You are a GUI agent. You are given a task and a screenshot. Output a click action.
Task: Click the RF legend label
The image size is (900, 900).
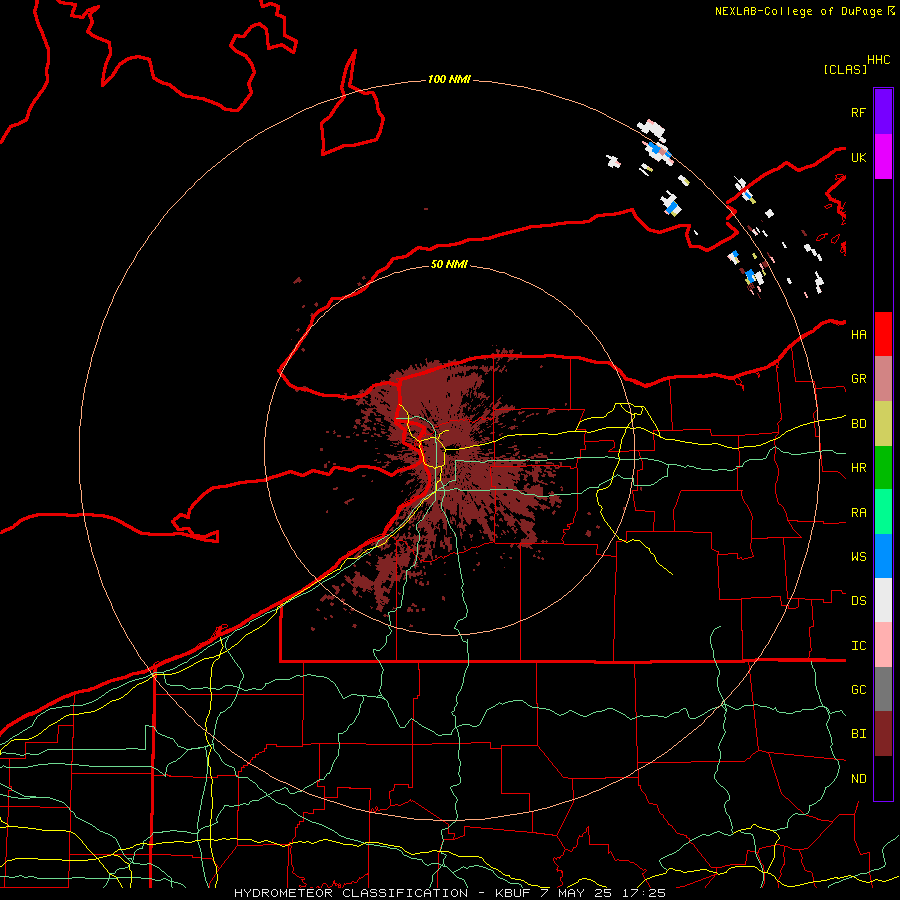(859, 112)
